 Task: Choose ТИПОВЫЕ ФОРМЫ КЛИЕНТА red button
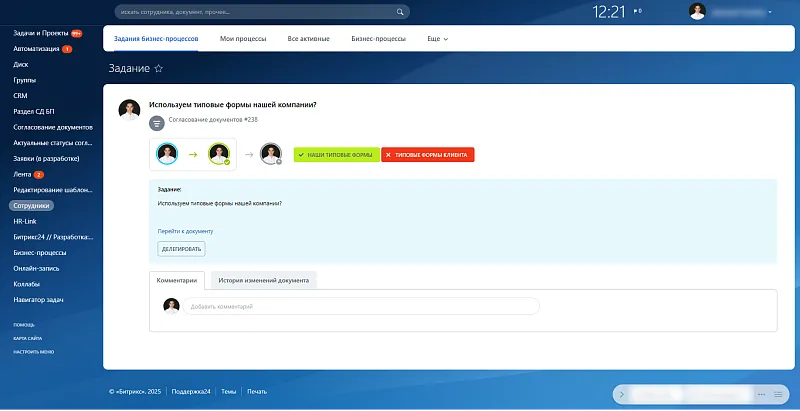(x=428, y=155)
